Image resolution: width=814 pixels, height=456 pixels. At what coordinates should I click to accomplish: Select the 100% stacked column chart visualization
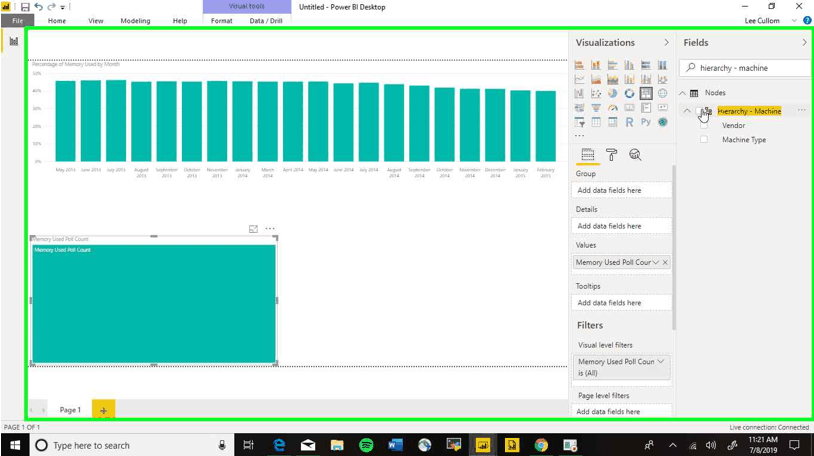click(x=662, y=65)
